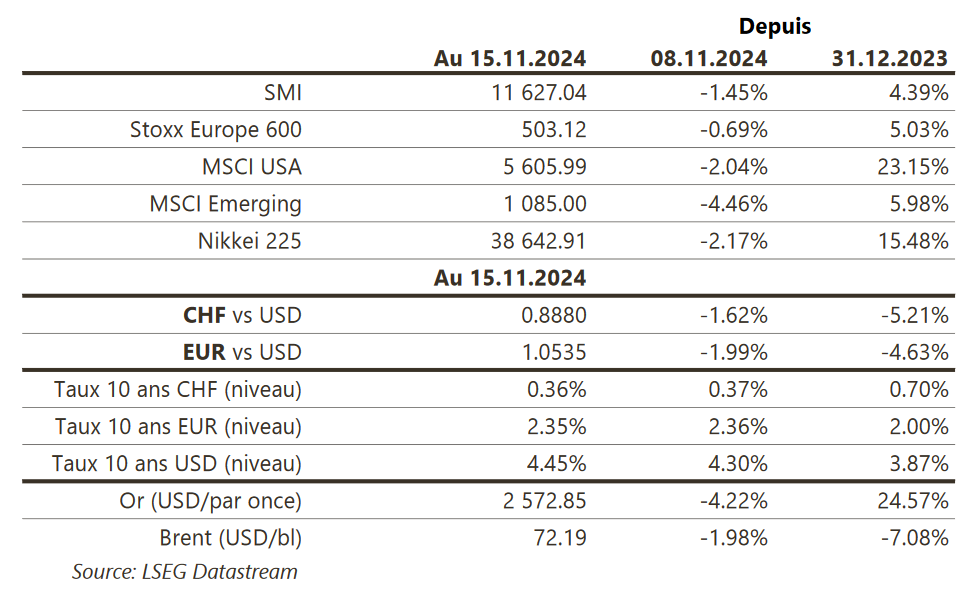The height and width of the screenshot is (593, 972).
Task: Click the CHF vs USD label
Action: coord(242,316)
